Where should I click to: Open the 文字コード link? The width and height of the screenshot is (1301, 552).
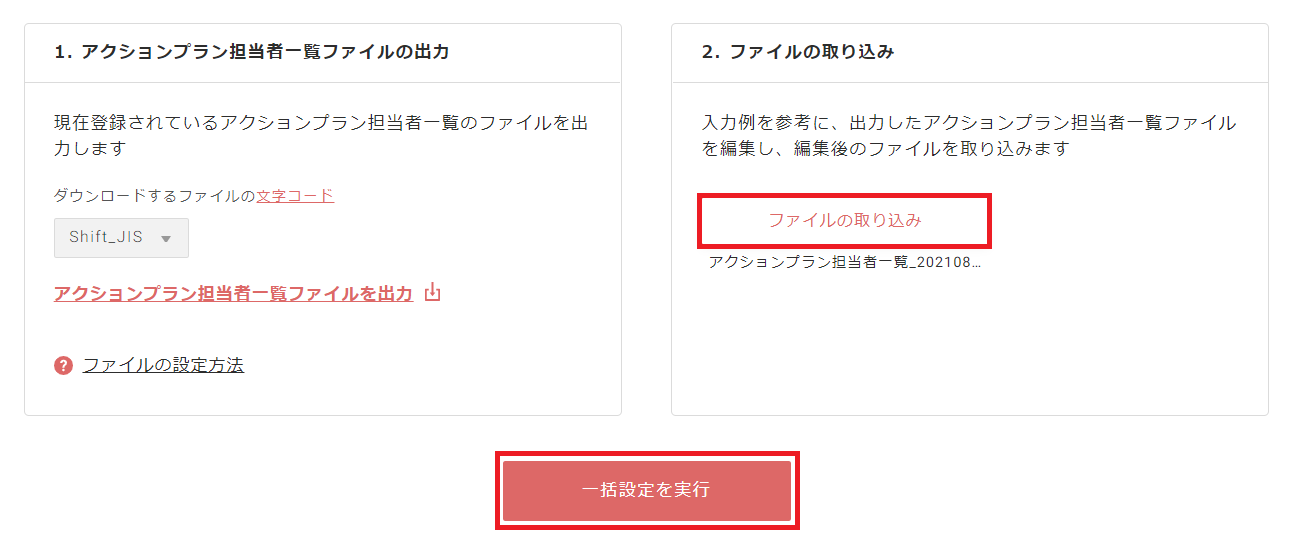pos(295,196)
